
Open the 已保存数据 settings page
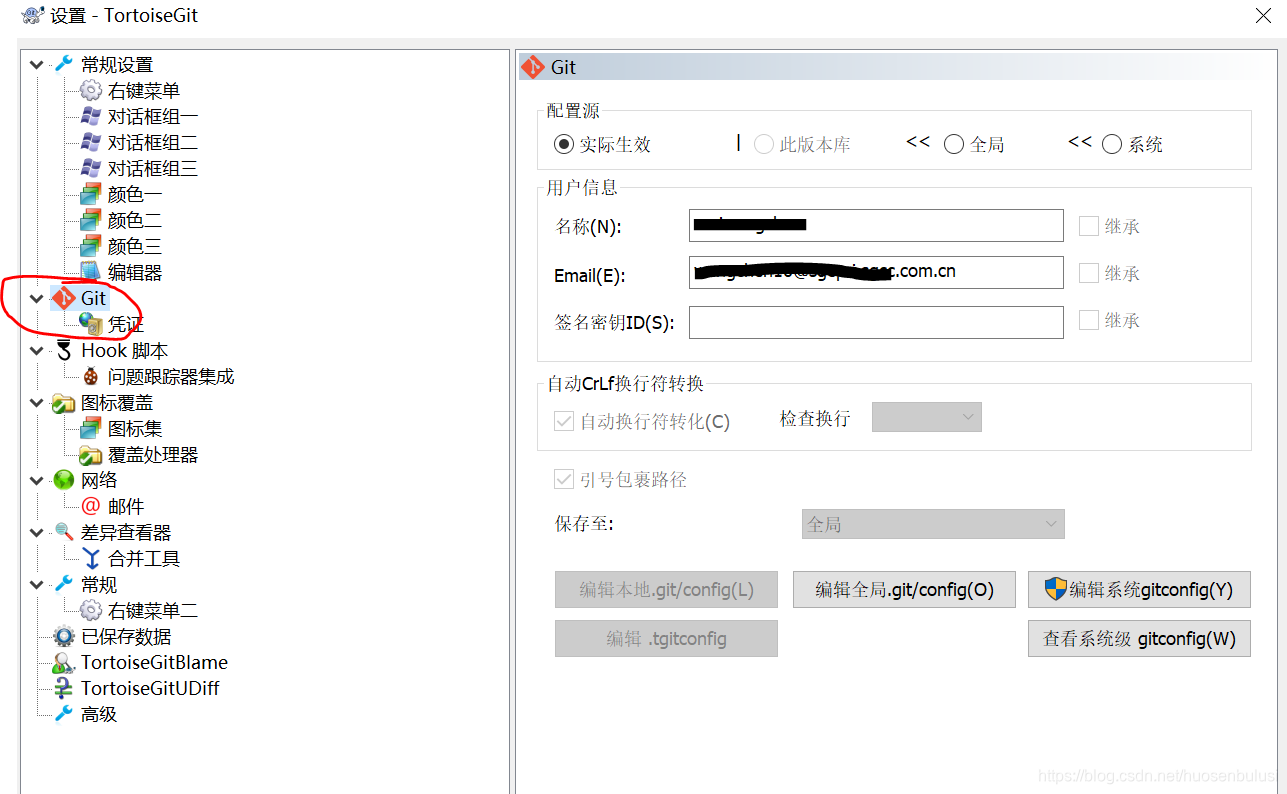point(126,637)
